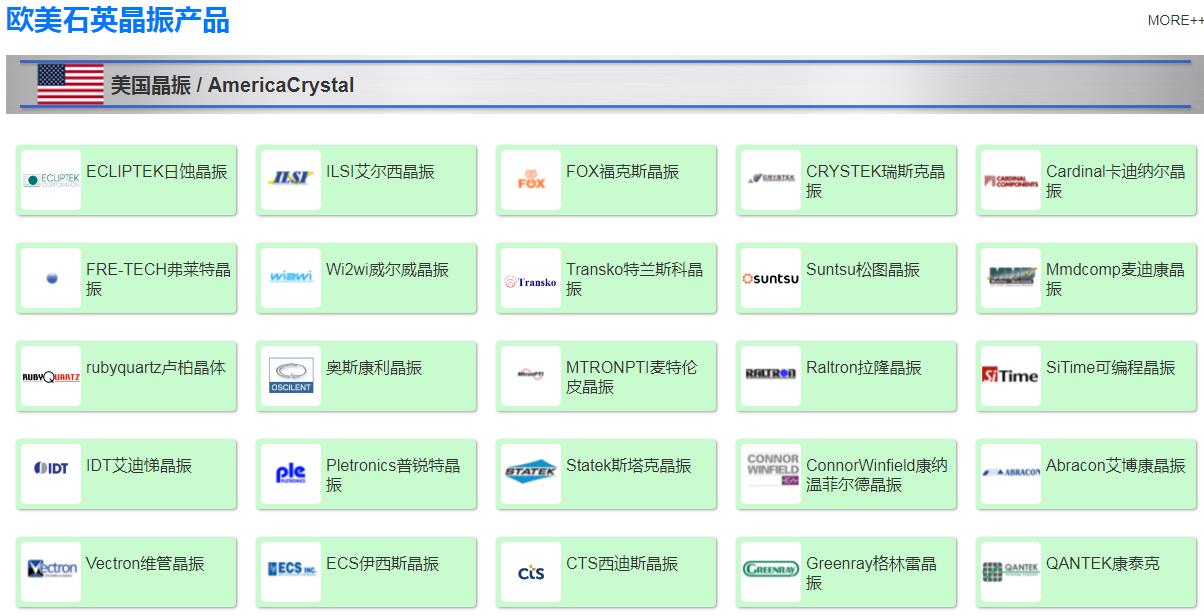Click the QANTEK logo icon
This screenshot has width=1204, height=616.
coord(1011,572)
